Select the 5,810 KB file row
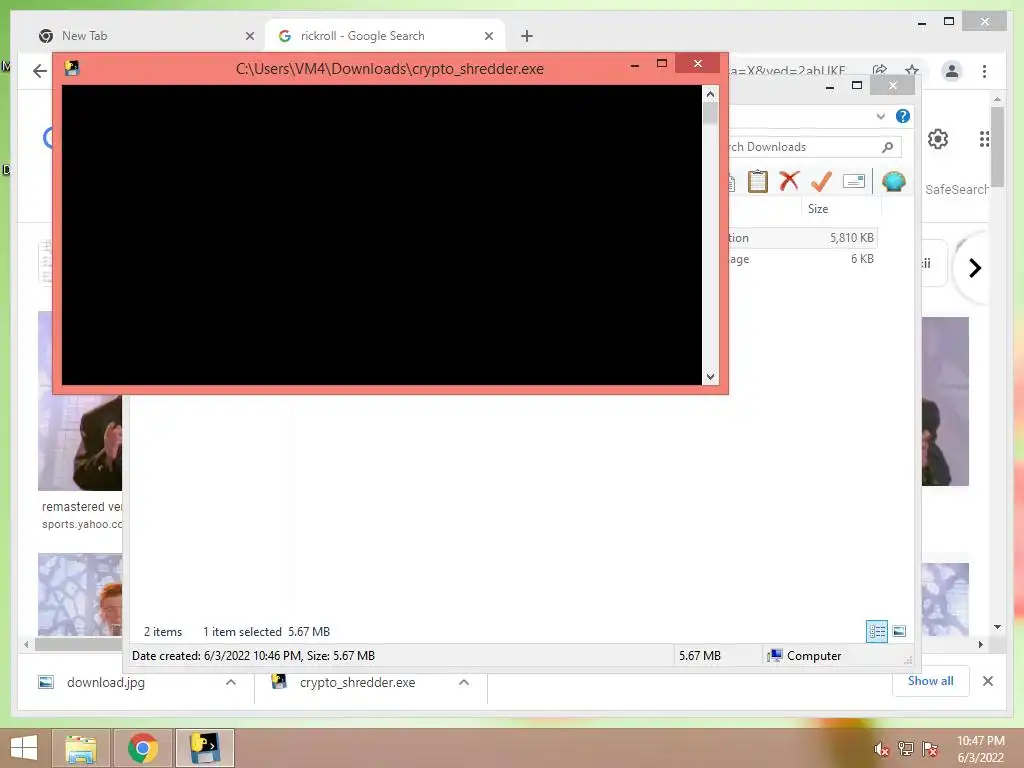 (803, 238)
